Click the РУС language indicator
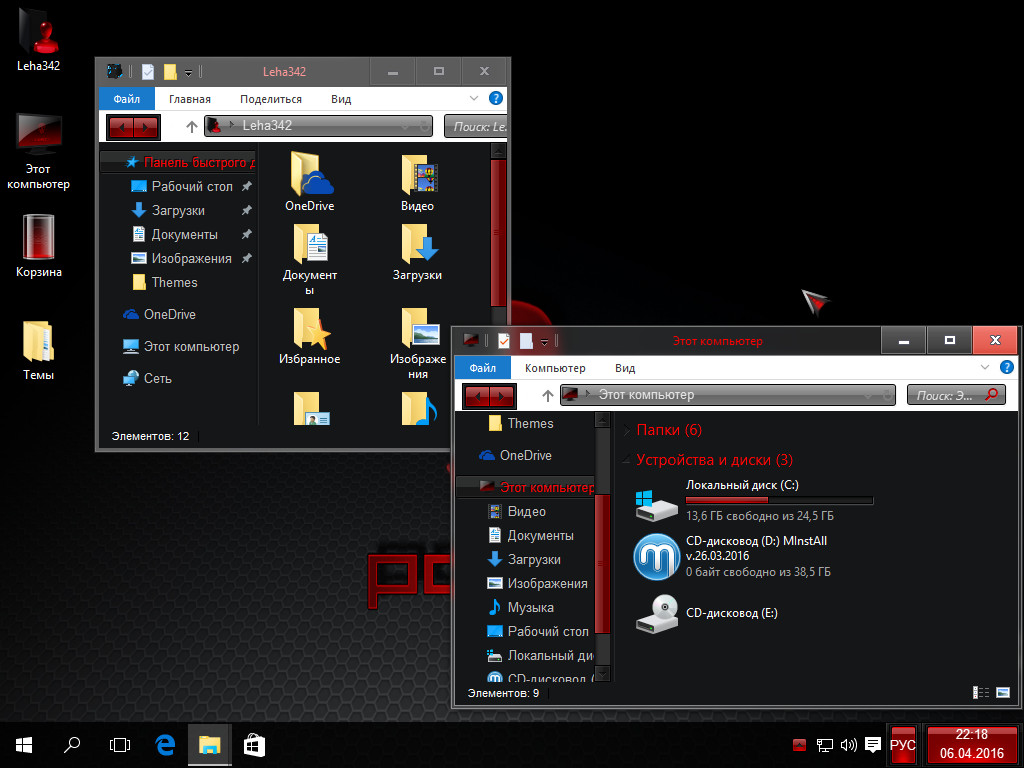1024x768 pixels. [903, 745]
